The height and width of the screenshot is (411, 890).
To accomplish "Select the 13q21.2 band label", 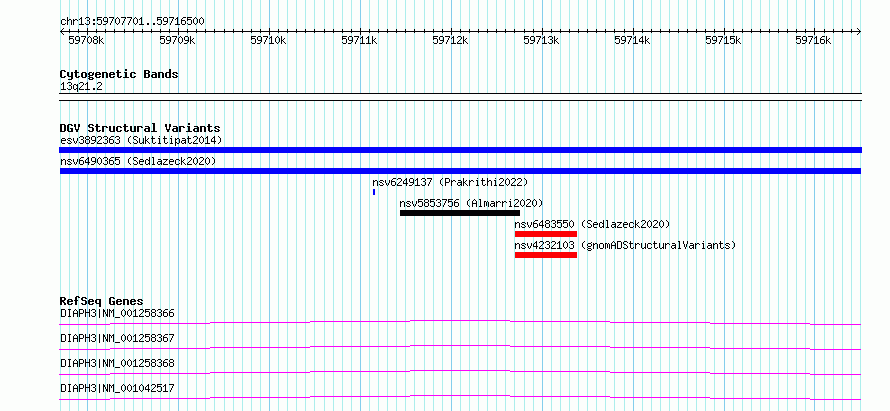I will coord(81,87).
